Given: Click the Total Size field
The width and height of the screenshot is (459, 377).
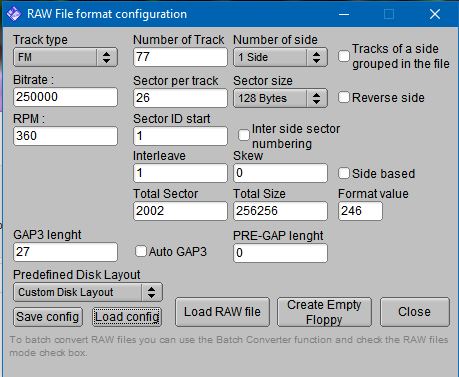Looking at the screenshot, I should tap(280, 211).
